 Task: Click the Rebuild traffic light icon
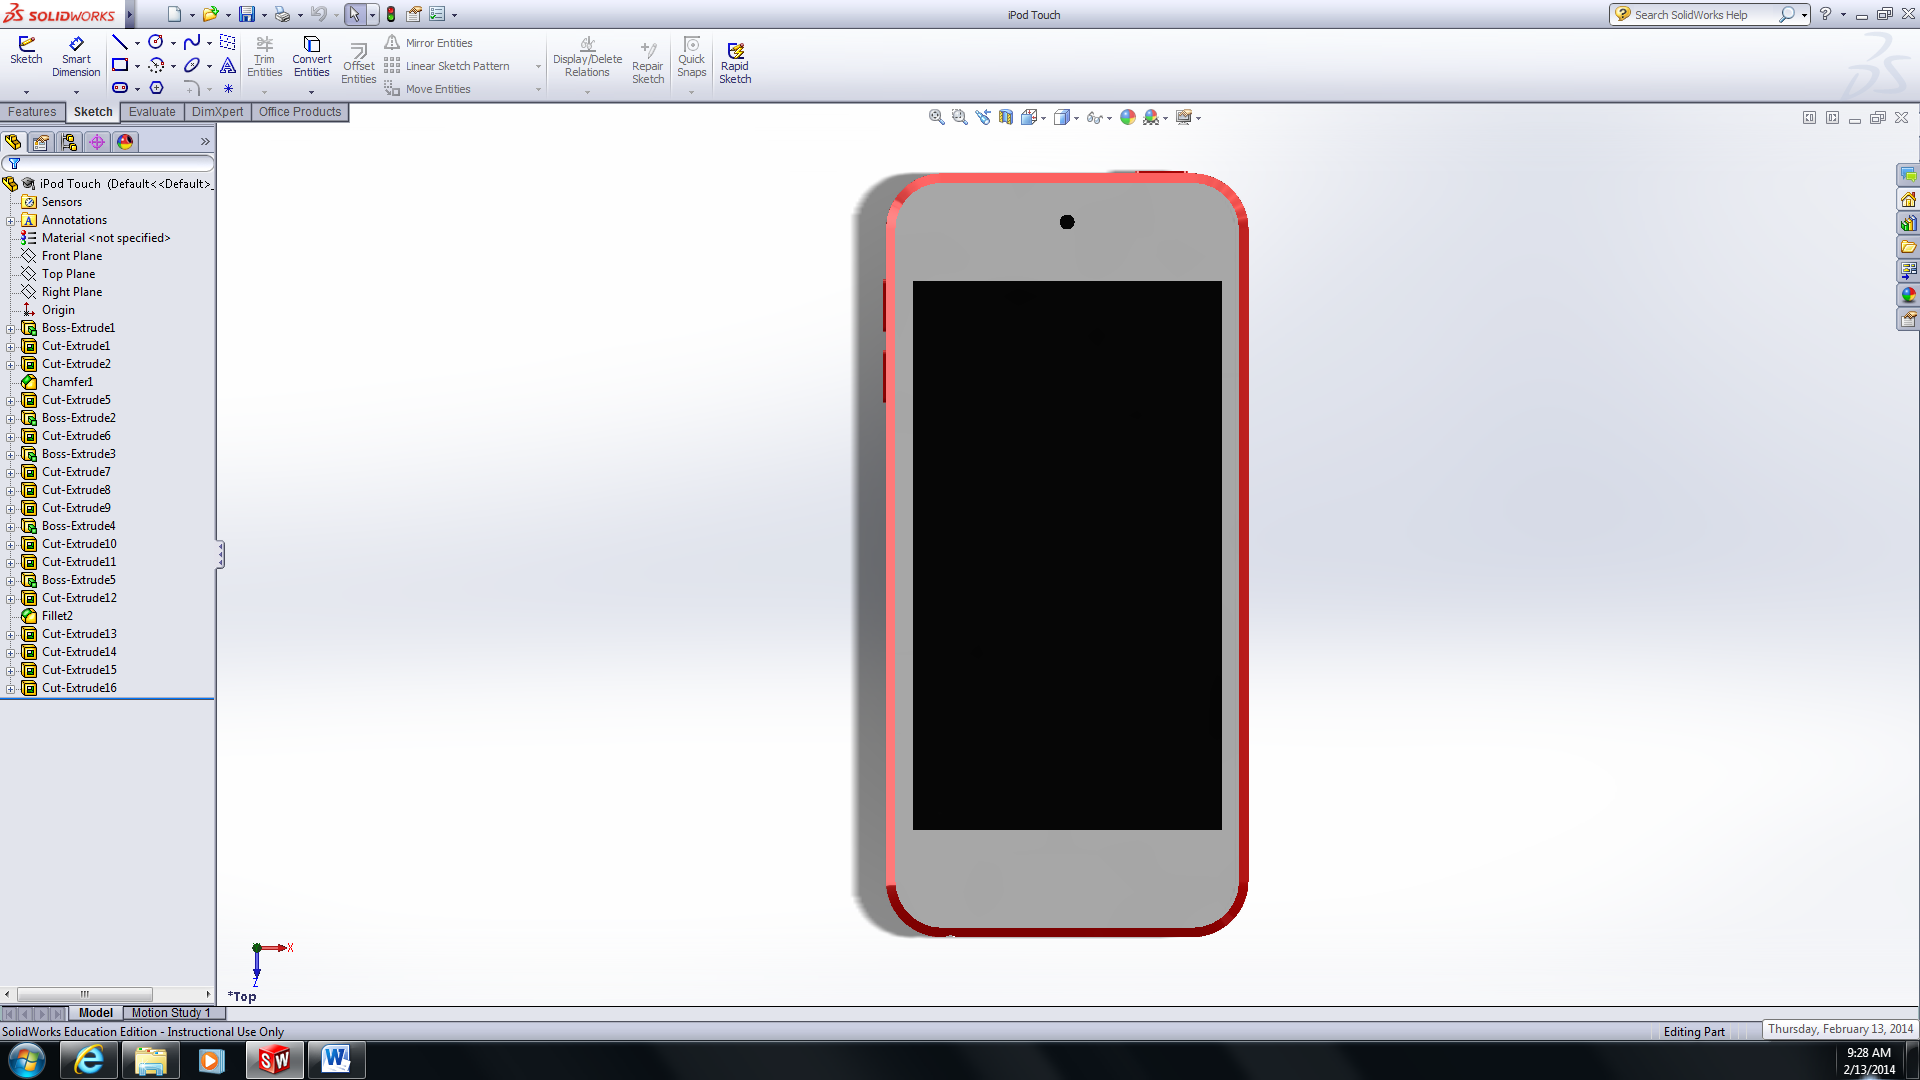click(391, 14)
